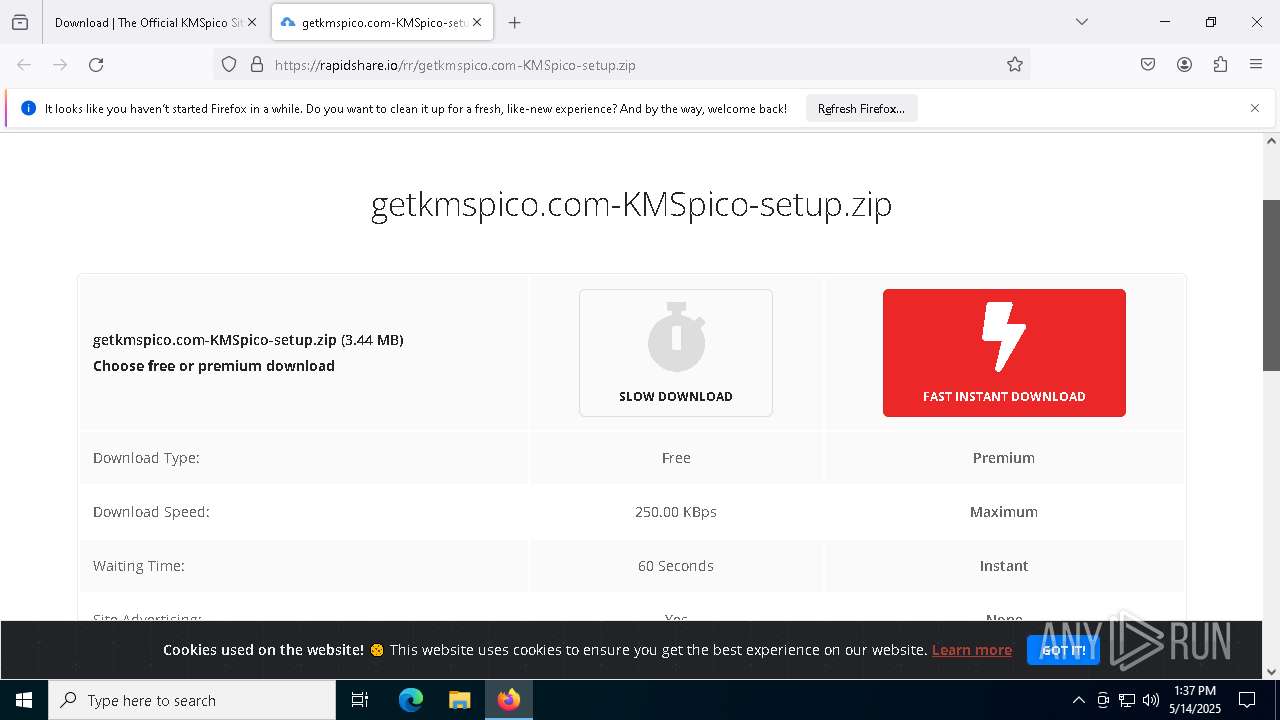
Task: Bookmark this page with star icon
Action: [1015, 65]
